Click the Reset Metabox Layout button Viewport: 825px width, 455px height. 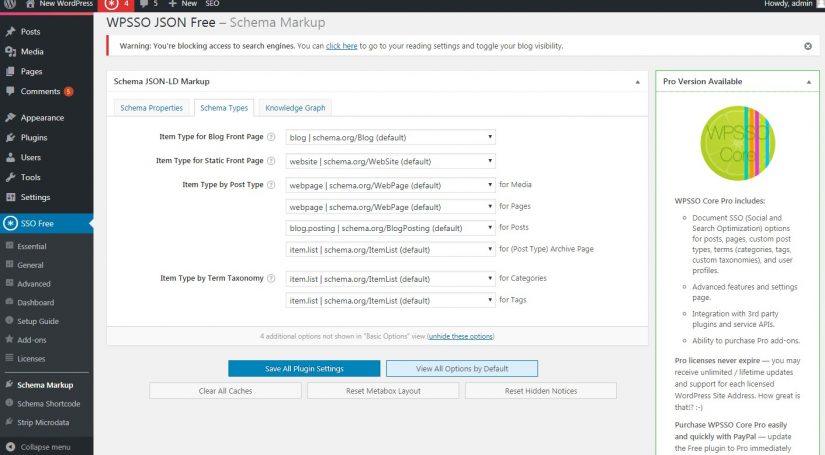(383, 391)
